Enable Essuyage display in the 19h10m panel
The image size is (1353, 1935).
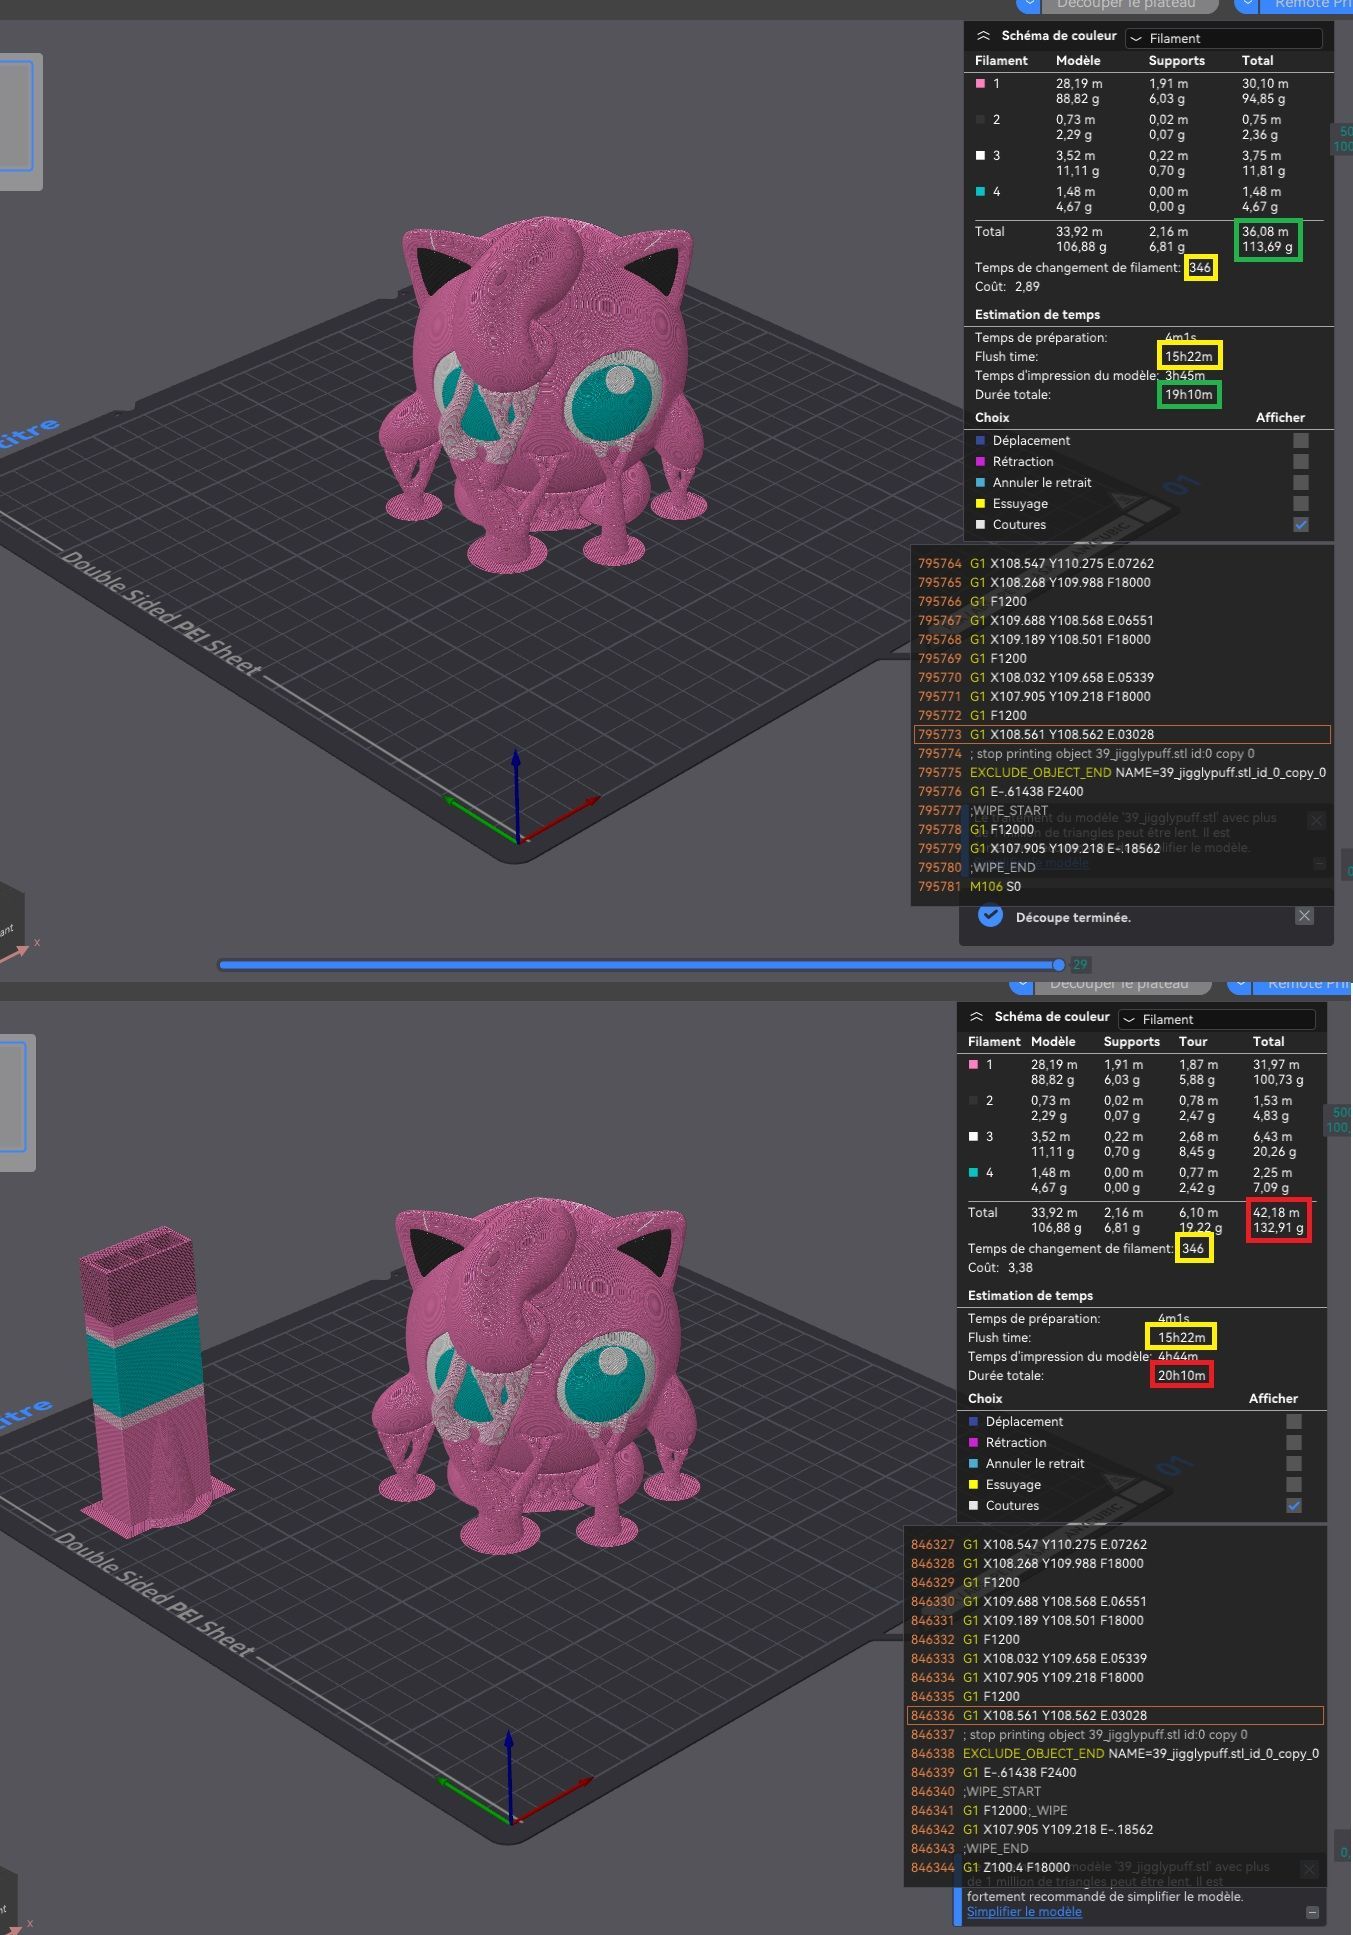(1300, 503)
